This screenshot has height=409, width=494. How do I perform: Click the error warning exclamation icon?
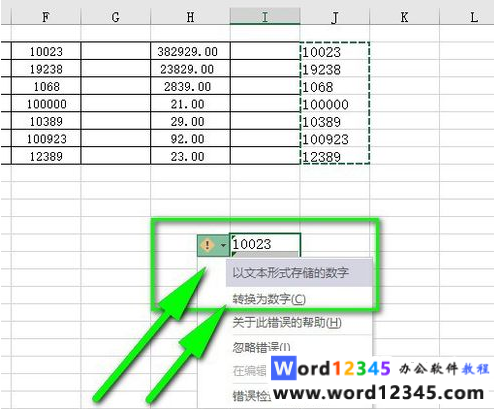(x=207, y=245)
